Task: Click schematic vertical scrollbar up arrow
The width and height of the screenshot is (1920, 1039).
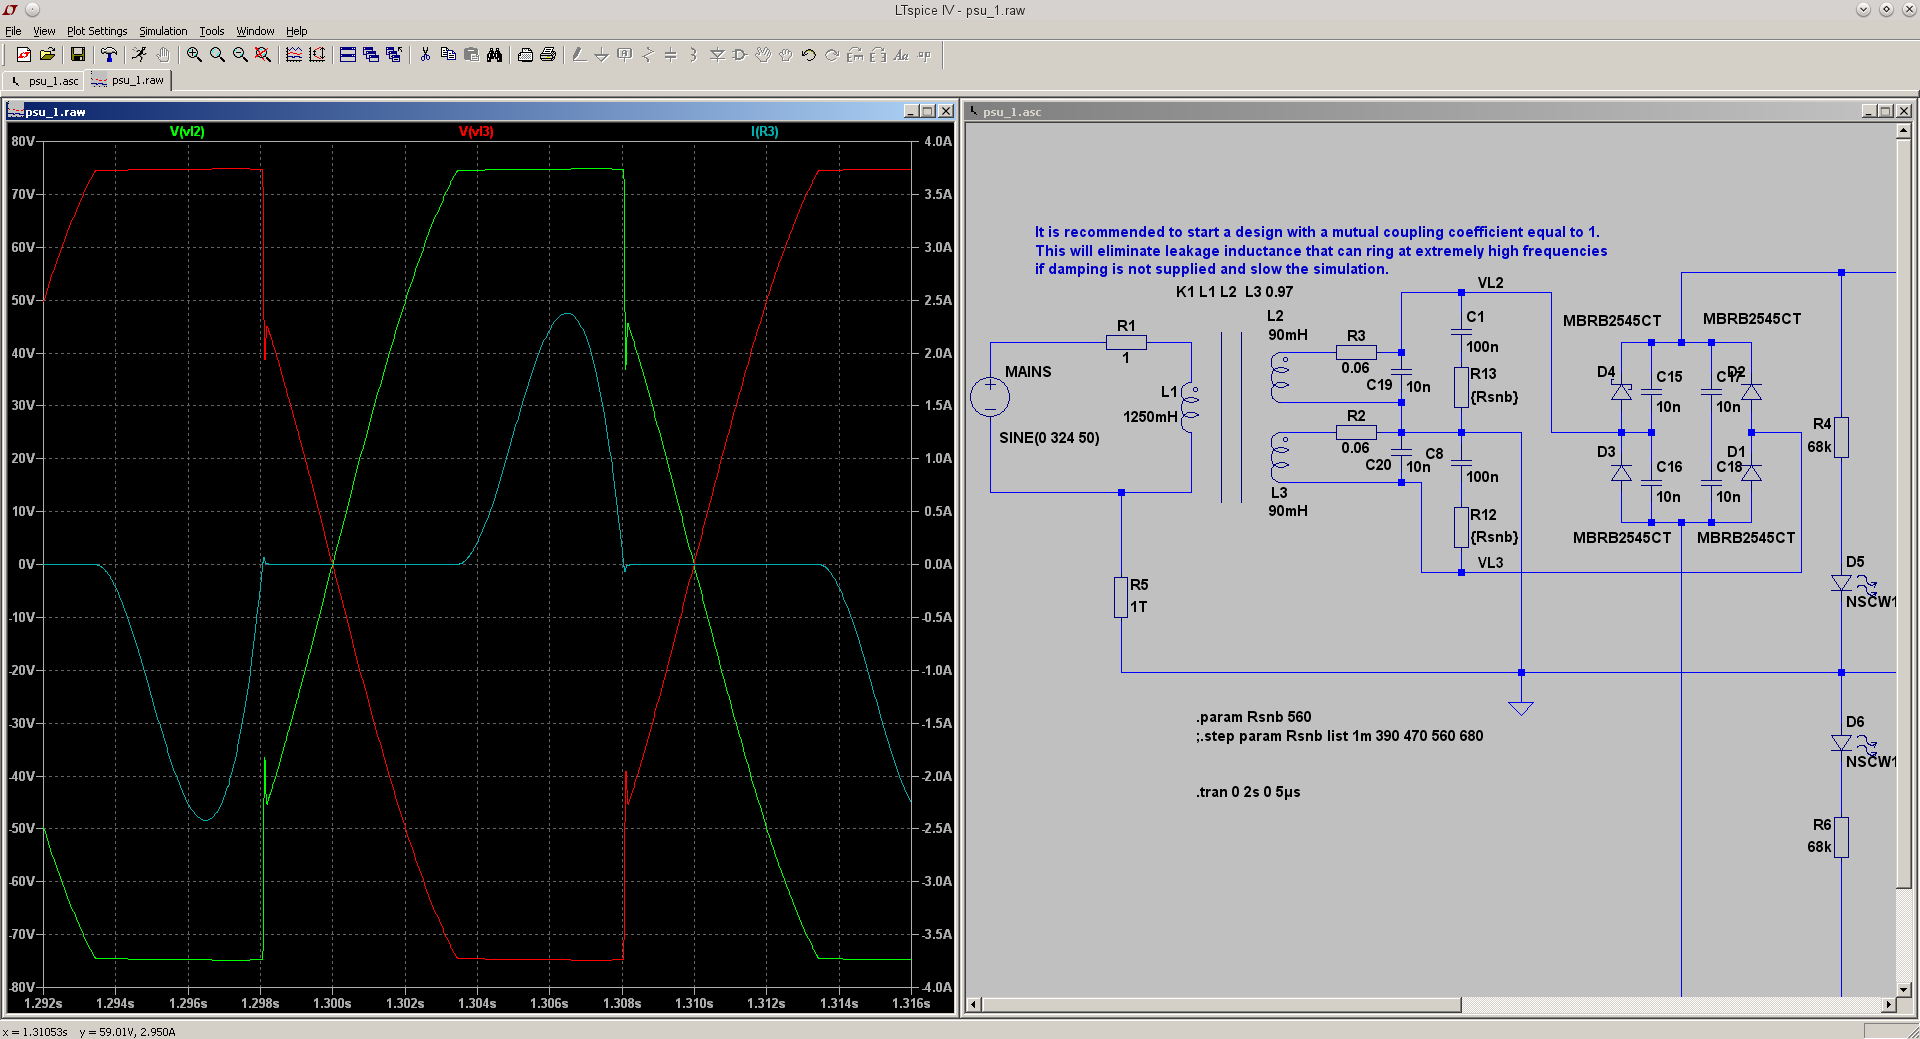Action: point(1904,133)
